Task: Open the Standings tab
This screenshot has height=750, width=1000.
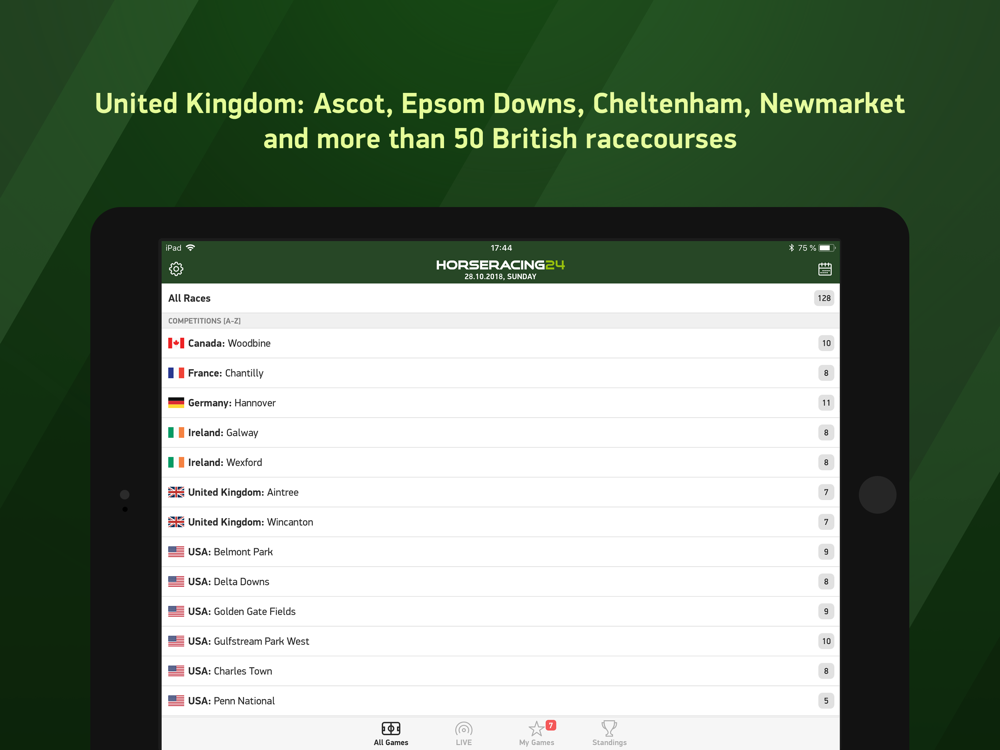Action: (x=609, y=733)
